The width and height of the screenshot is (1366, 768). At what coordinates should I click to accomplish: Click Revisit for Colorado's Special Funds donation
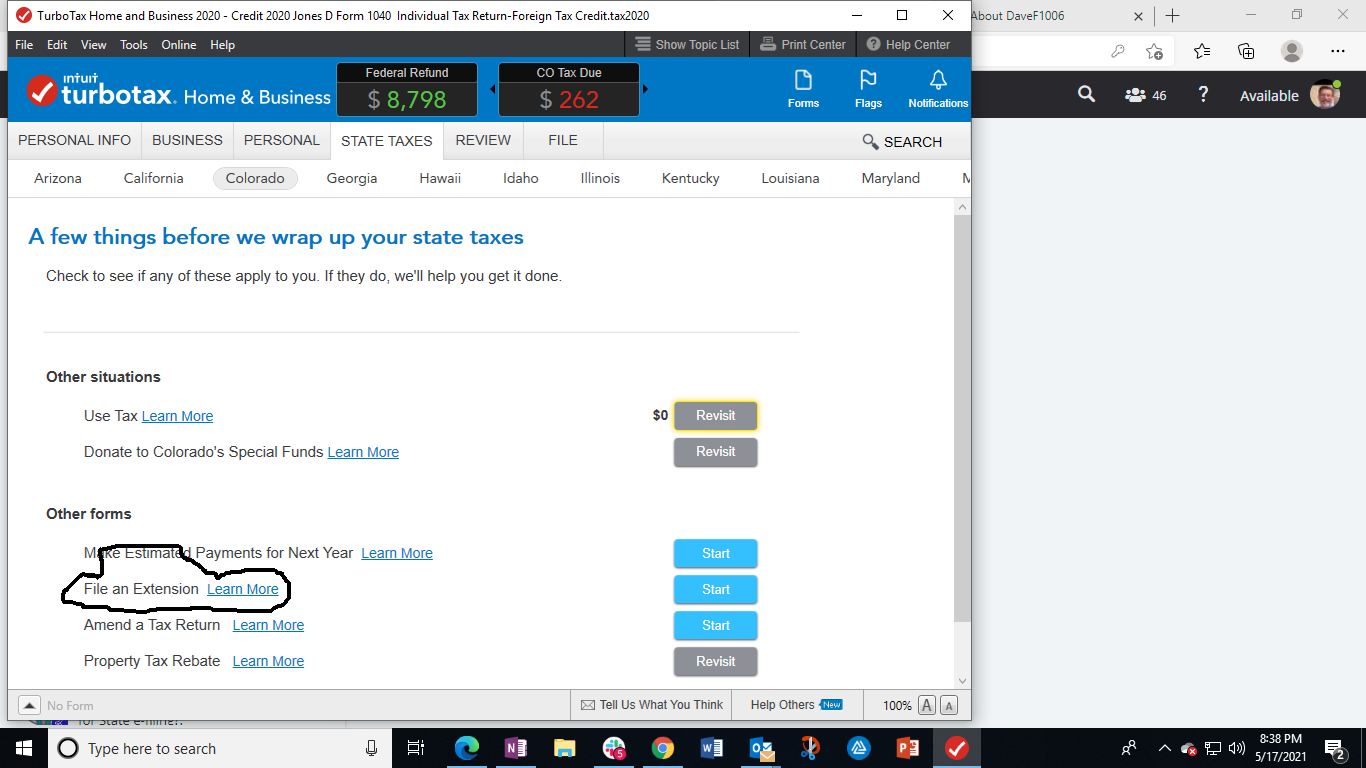pos(716,452)
